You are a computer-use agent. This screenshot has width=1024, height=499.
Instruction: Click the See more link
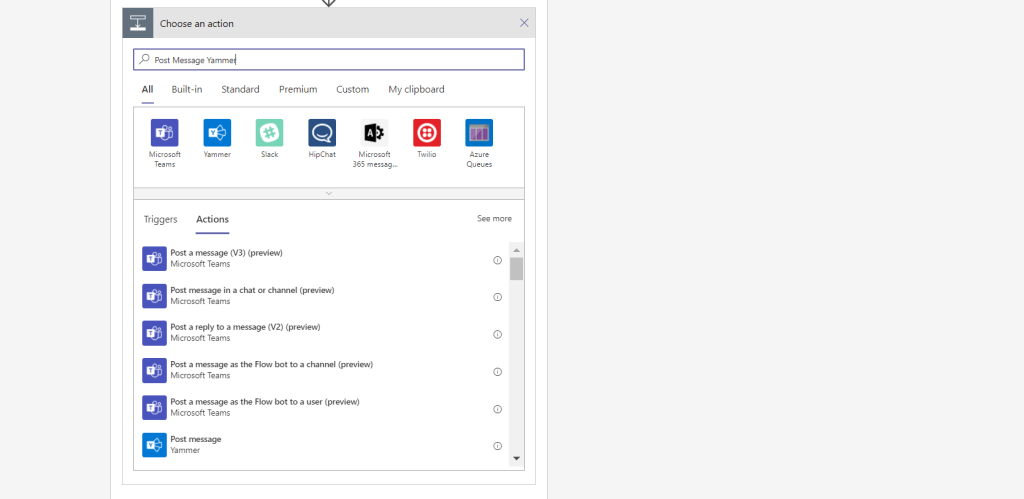[x=494, y=219]
